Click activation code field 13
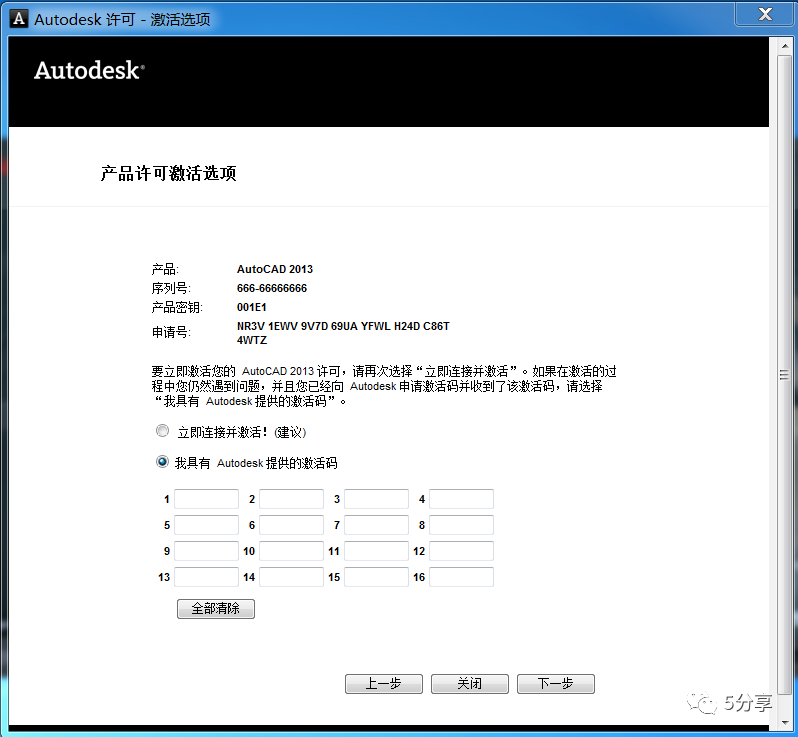798x737 pixels. 207,577
